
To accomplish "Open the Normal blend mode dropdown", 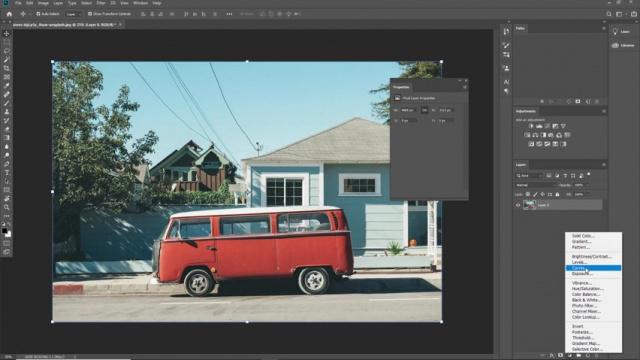I will 536,185.
